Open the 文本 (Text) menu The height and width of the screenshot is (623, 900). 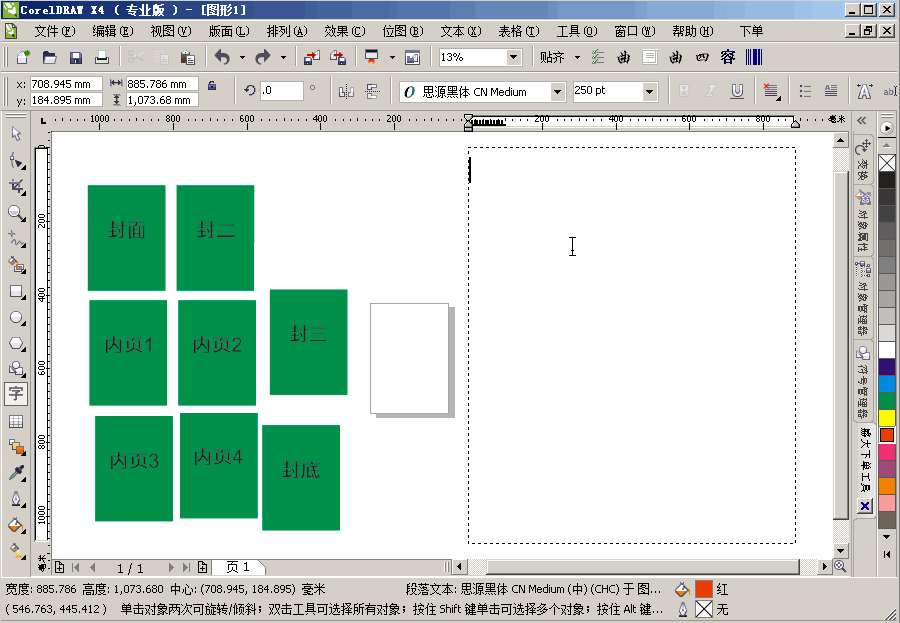click(x=460, y=31)
